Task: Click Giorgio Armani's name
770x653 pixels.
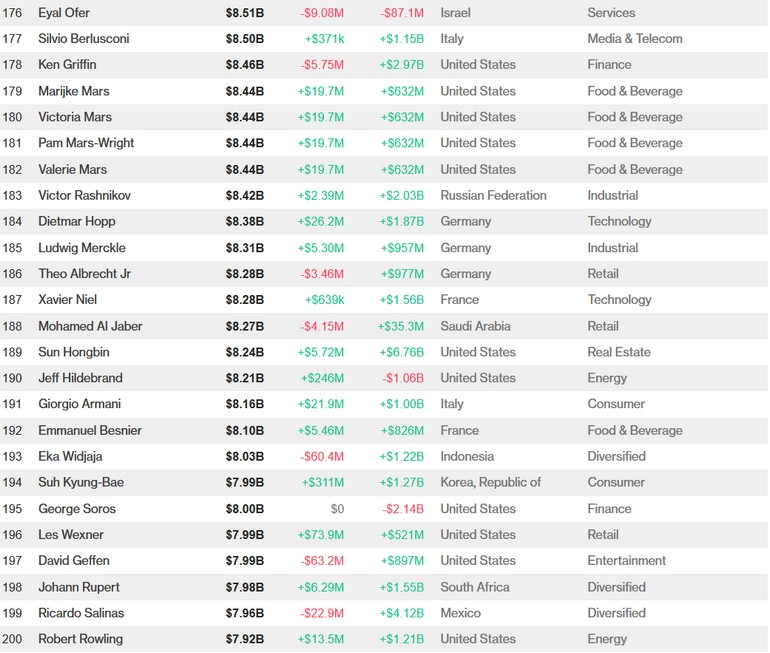Action: [x=79, y=404]
